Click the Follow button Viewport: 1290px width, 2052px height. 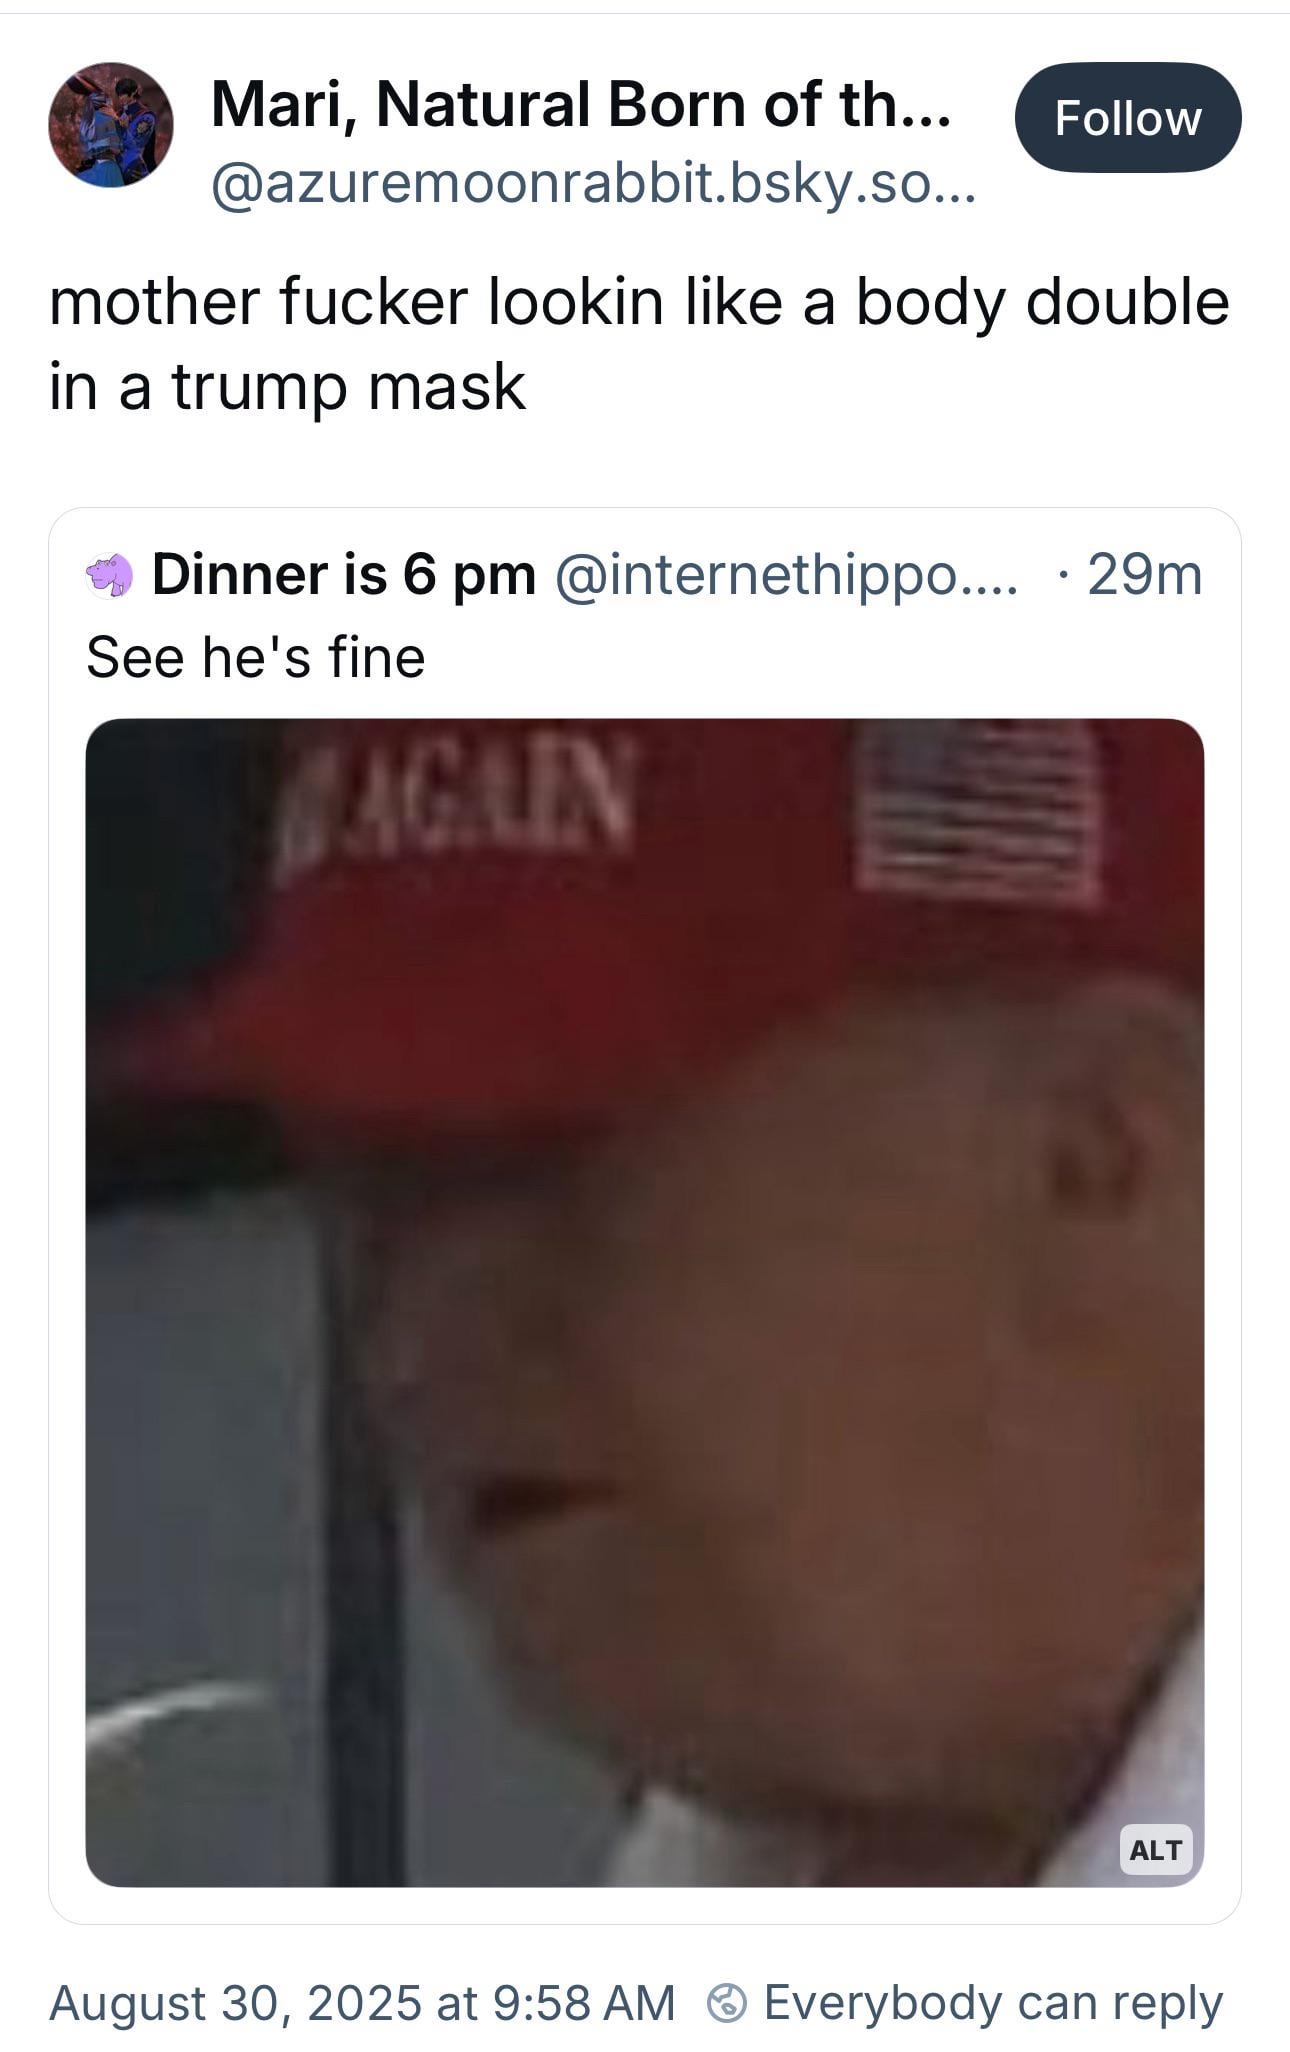pos(1128,118)
